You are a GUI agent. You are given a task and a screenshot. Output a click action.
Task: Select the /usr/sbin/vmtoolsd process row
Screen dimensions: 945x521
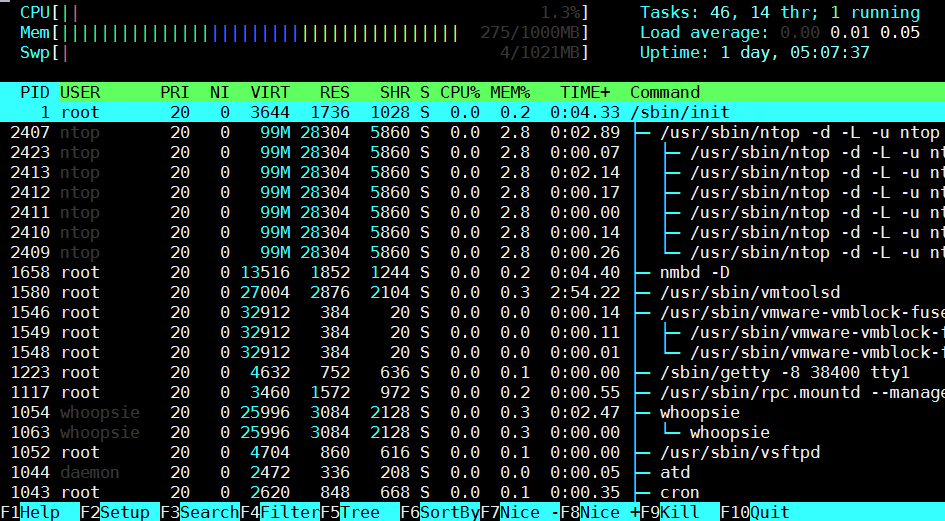pyautogui.click(x=472, y=292)
